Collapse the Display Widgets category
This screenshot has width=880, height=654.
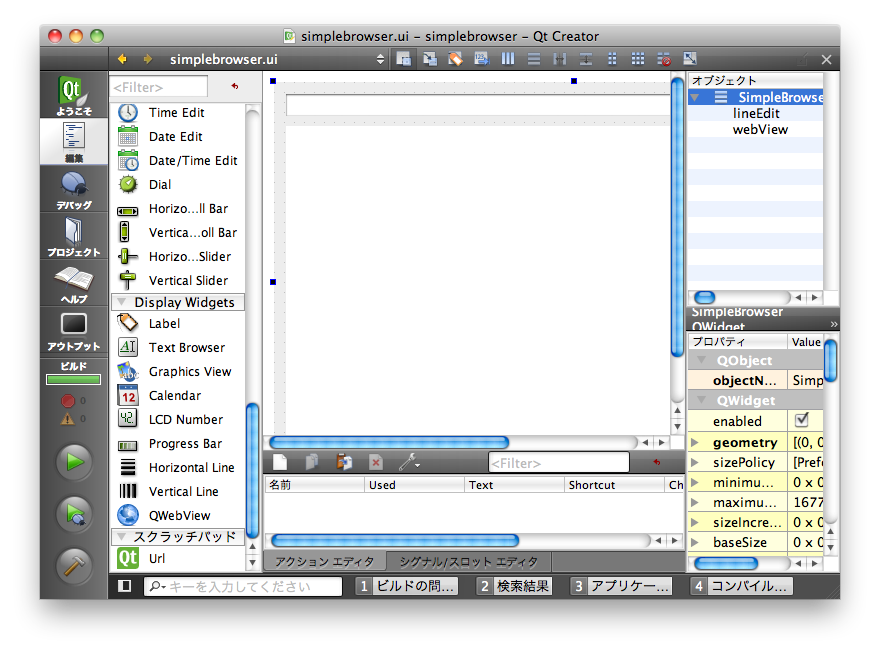[121, 302]
